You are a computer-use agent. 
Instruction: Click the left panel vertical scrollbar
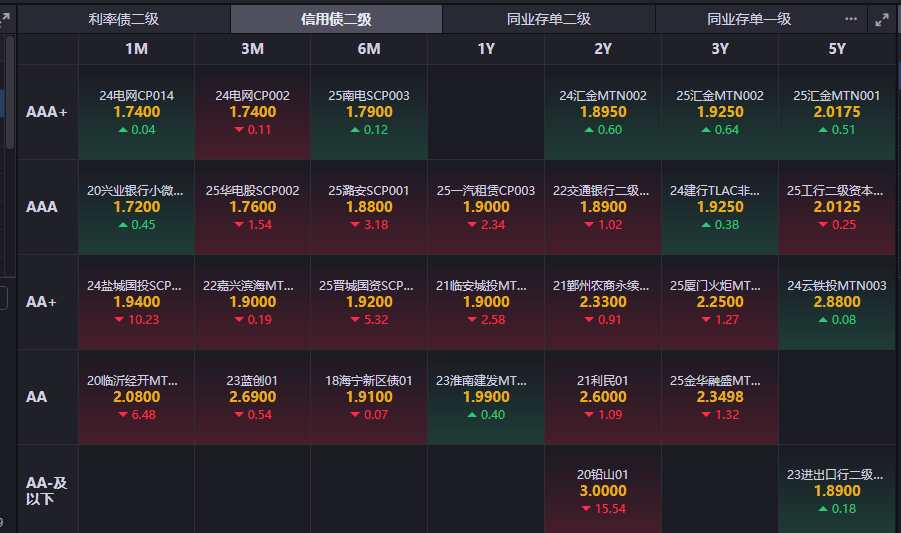10,92
